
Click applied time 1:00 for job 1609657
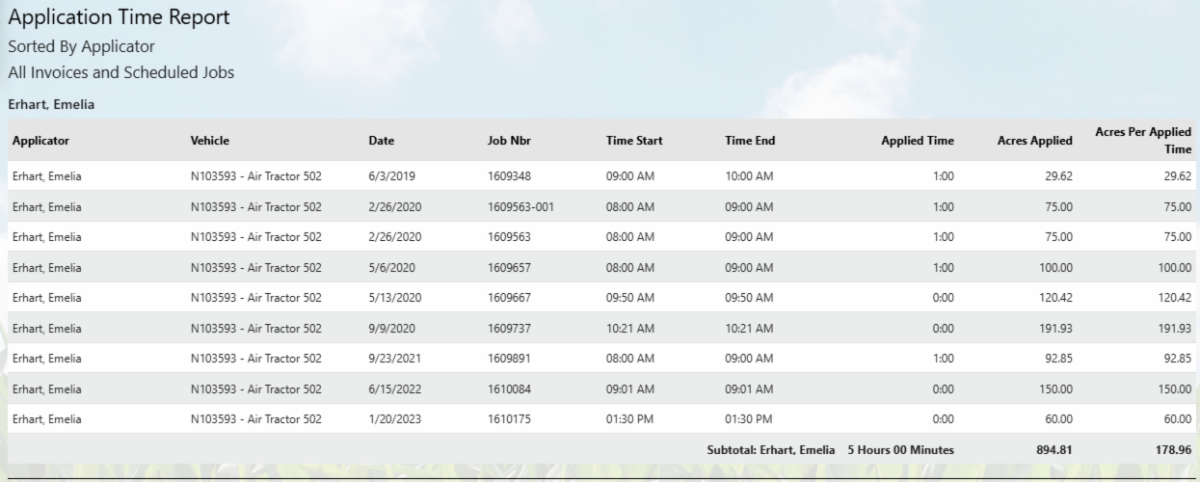point(944,267)
